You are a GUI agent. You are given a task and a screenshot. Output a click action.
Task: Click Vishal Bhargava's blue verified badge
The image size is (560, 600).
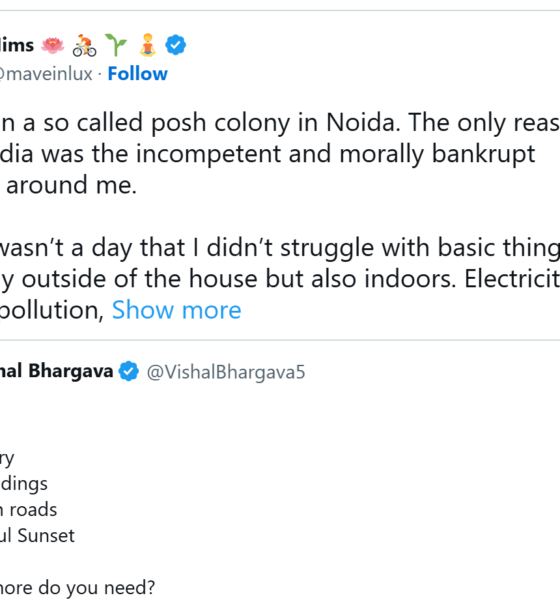pos(129,371)
